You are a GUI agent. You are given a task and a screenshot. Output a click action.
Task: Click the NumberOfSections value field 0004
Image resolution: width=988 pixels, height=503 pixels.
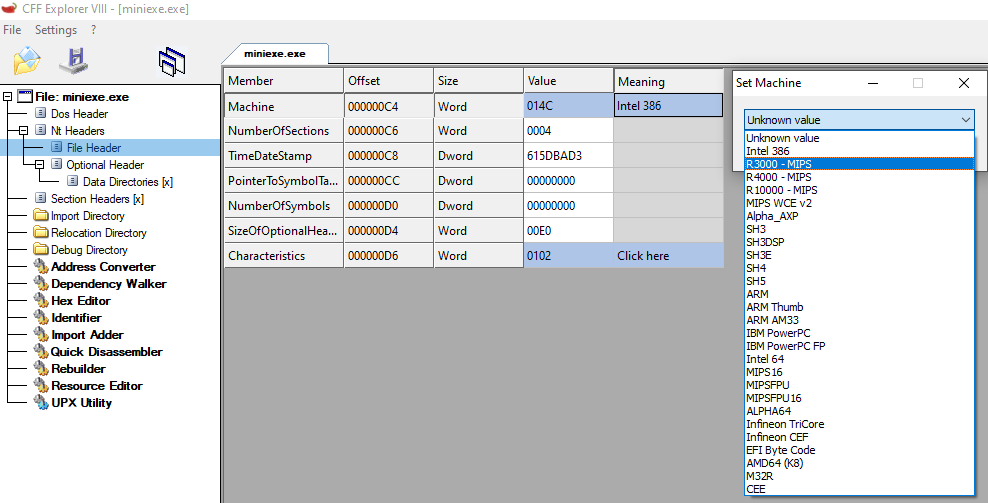pyautogui.click(x=567, y=131)
